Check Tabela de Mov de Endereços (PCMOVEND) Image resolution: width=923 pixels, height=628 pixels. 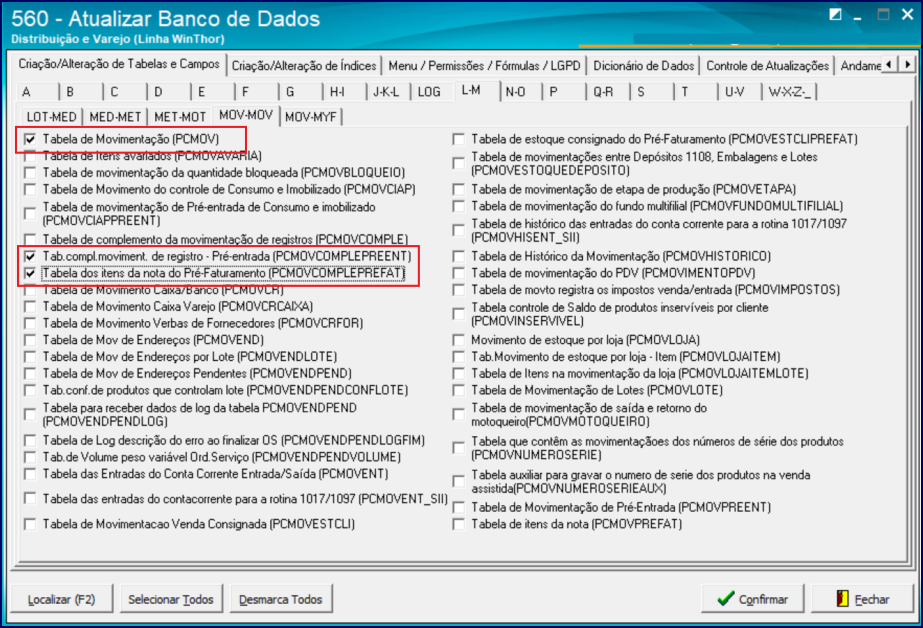tap(30, 340)
